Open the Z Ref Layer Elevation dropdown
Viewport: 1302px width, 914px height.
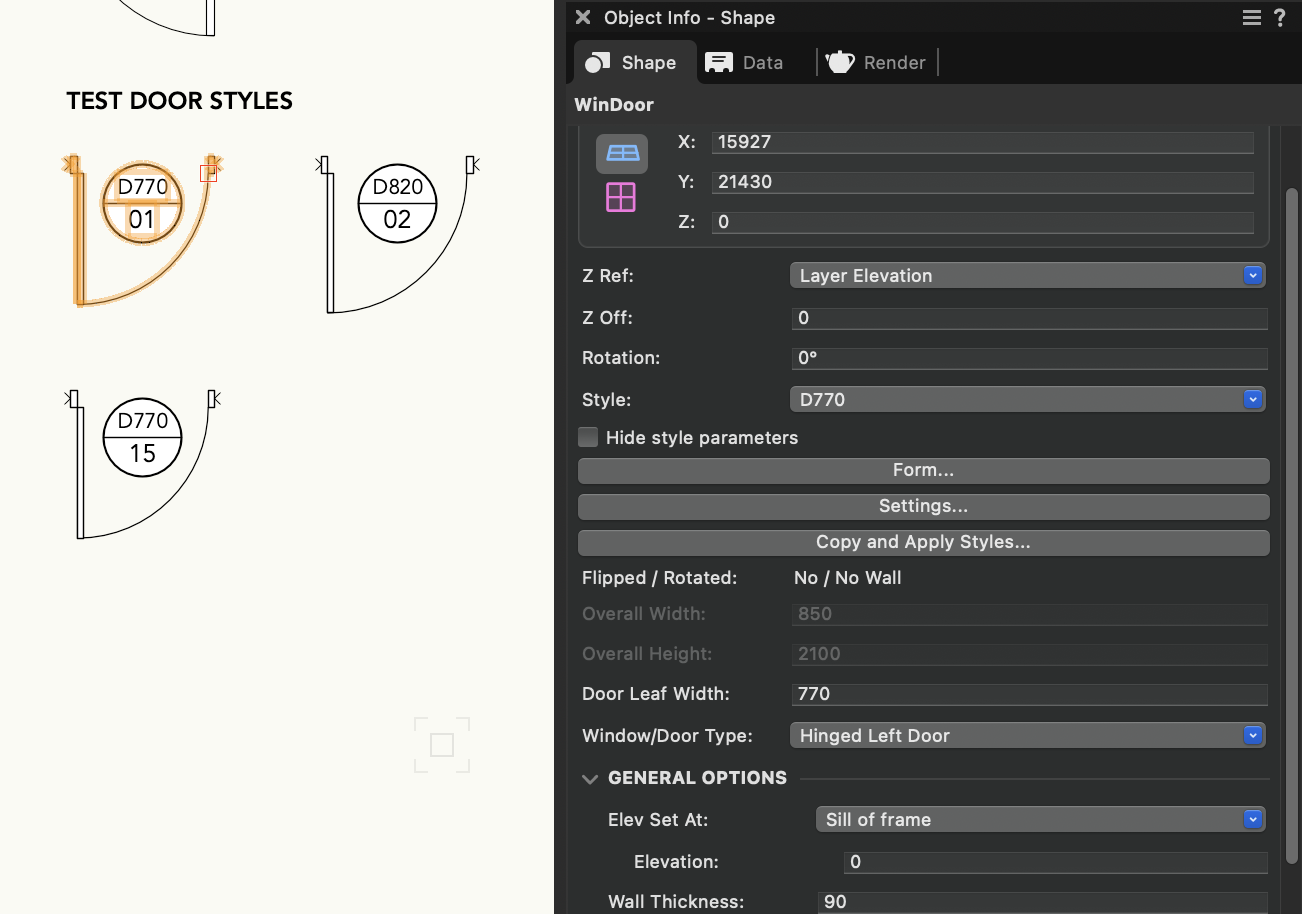1027,276
